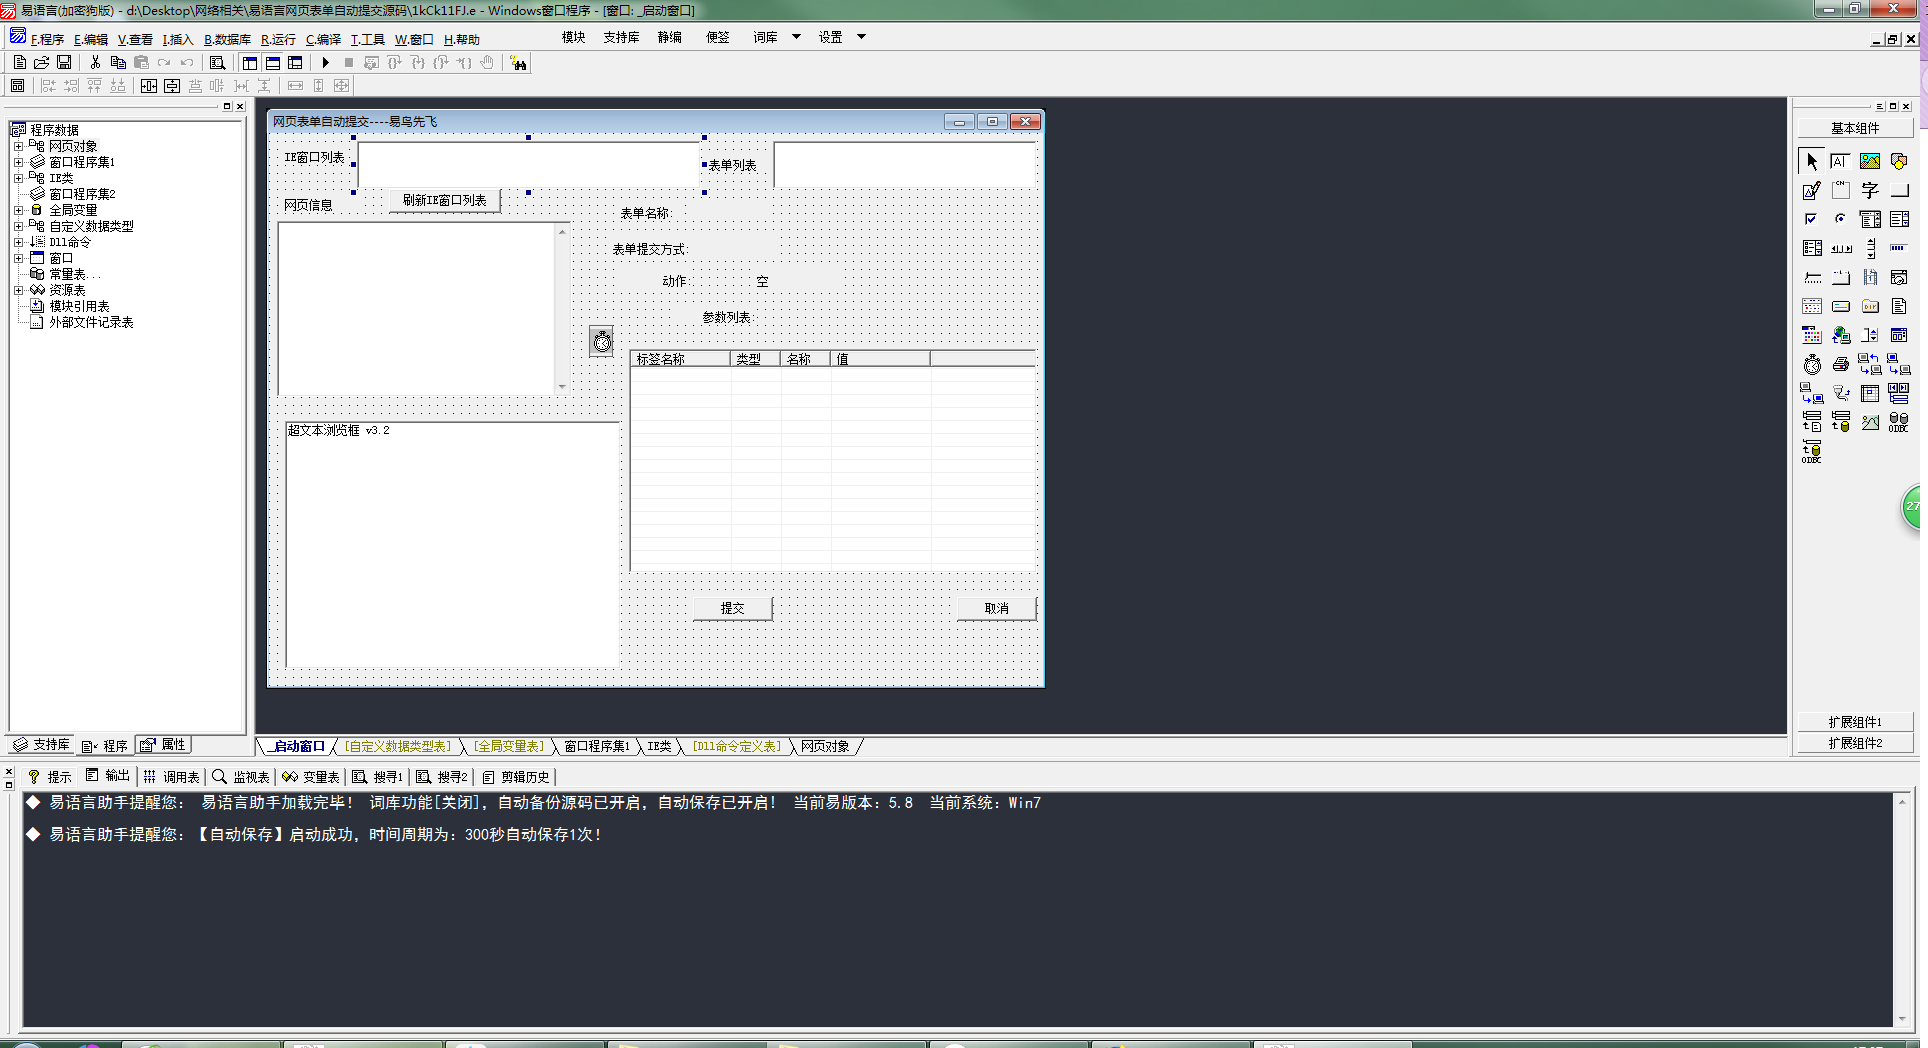Click the 网页信息 listbox scrollbar
The image size is (1928, 1048).
[562, 309]
